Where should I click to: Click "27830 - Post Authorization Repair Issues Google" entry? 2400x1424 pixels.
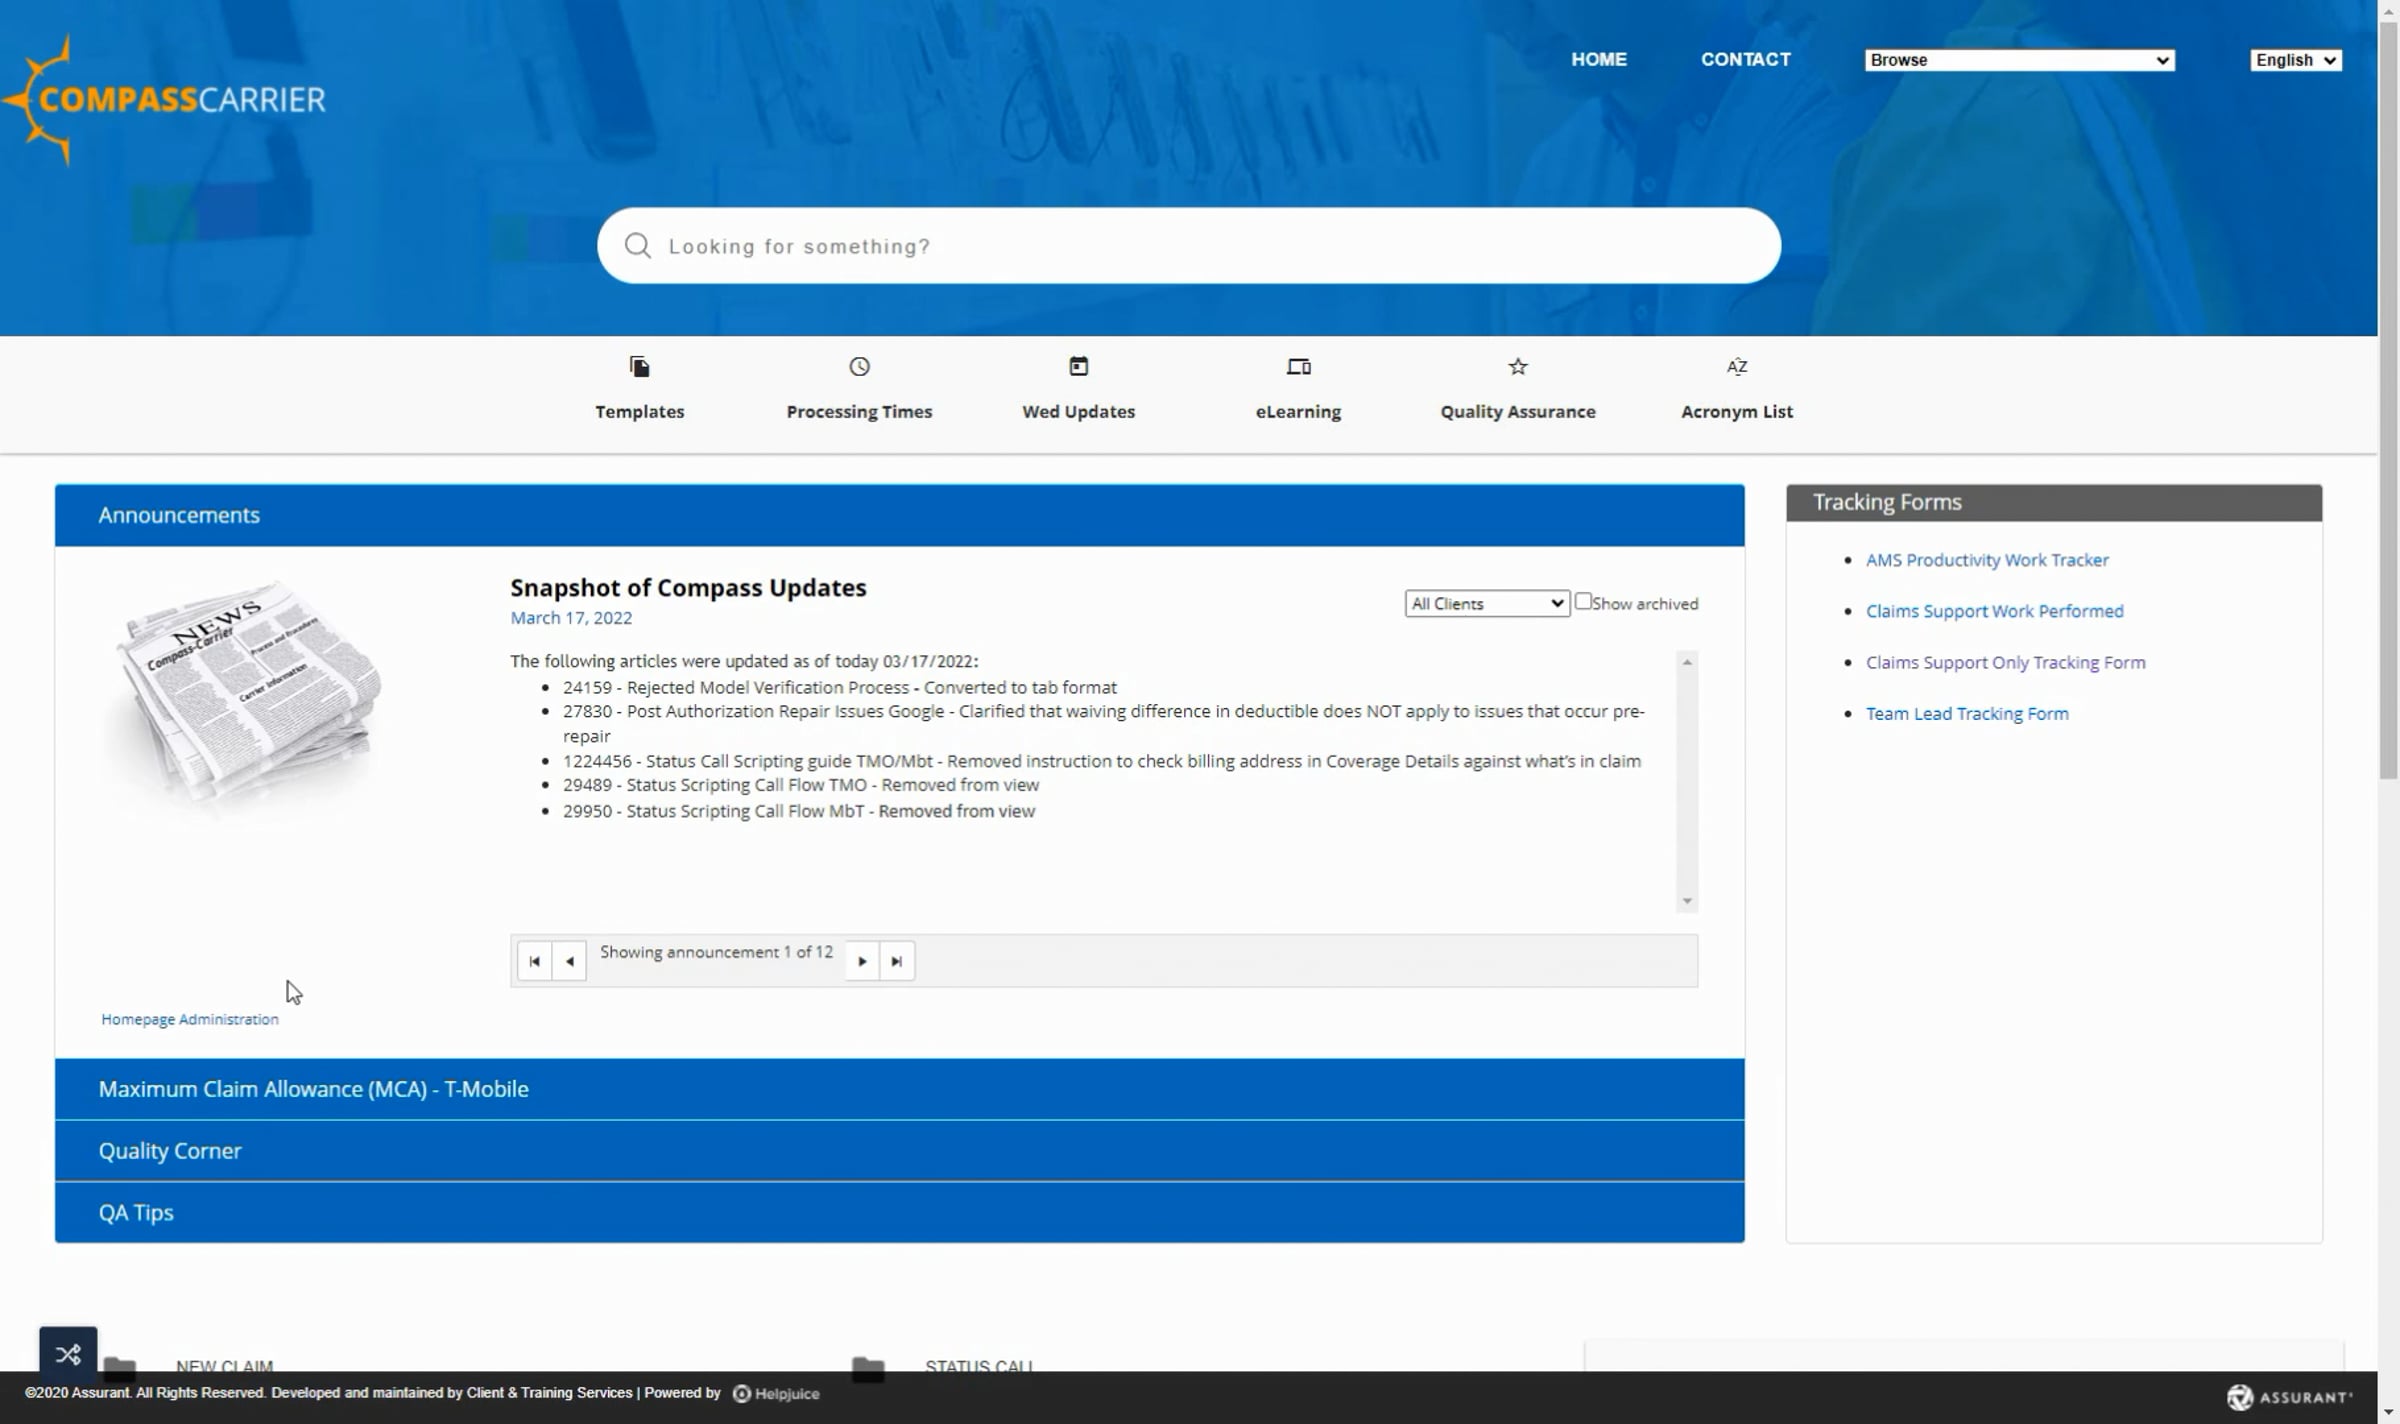pos(1104,723)
